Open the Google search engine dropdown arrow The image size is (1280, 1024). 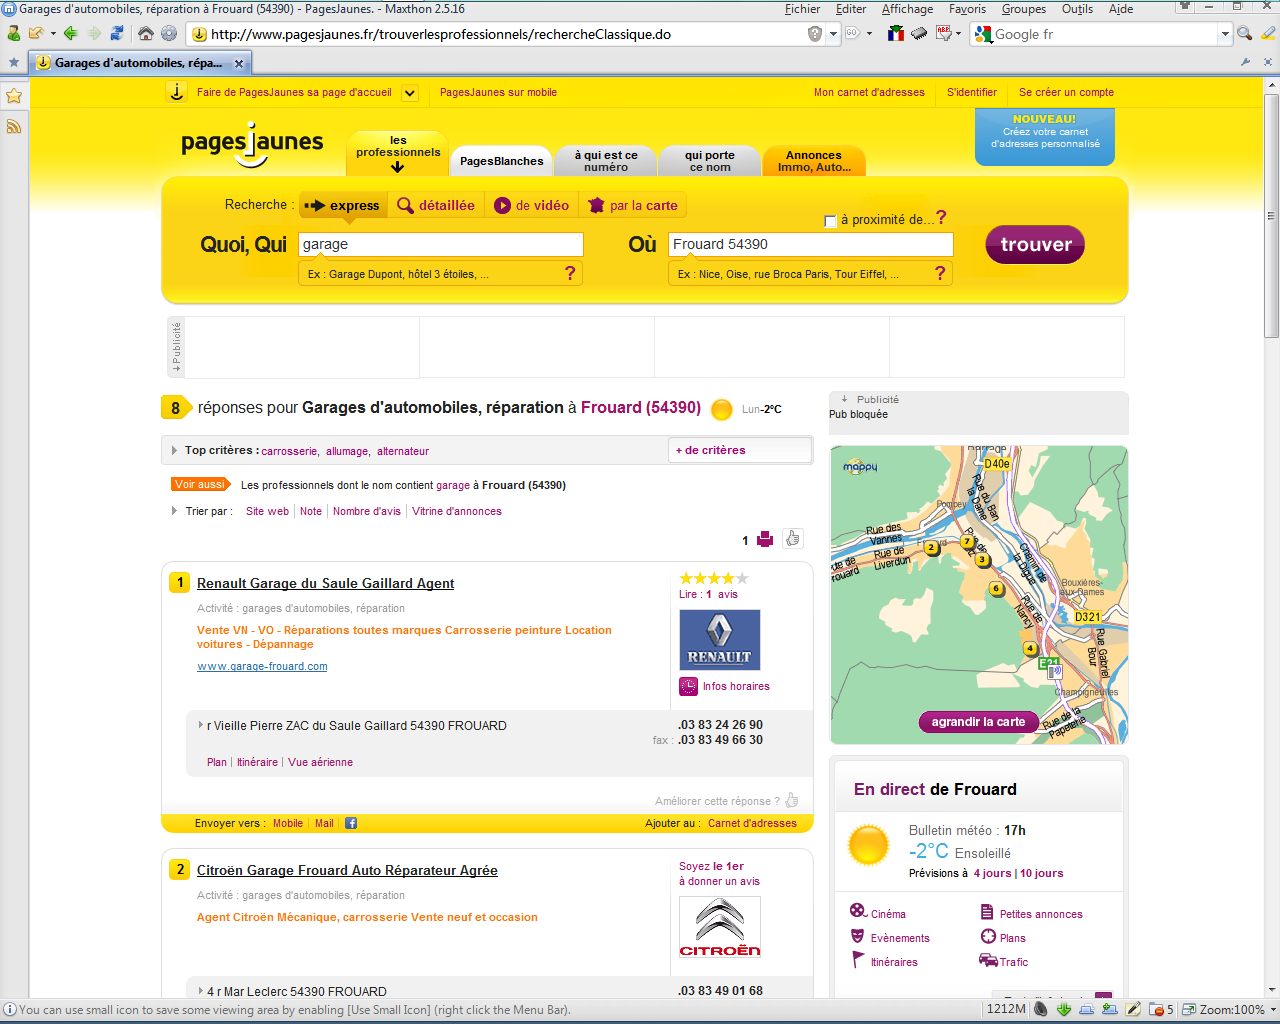click(1224, 34)
